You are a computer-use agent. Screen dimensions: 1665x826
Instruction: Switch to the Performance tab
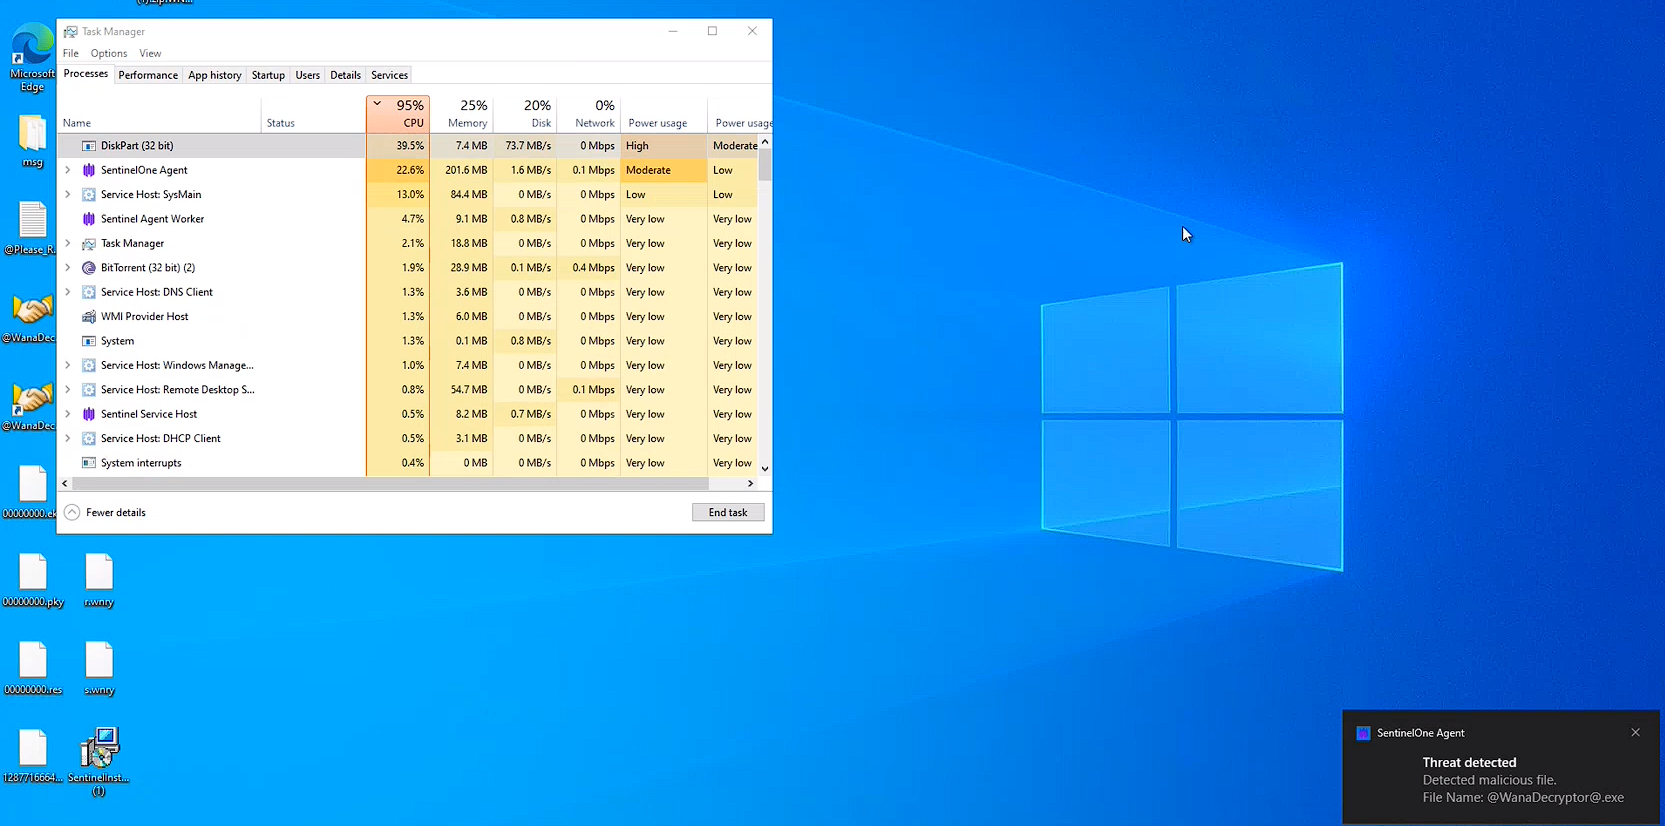coord(148,75)
